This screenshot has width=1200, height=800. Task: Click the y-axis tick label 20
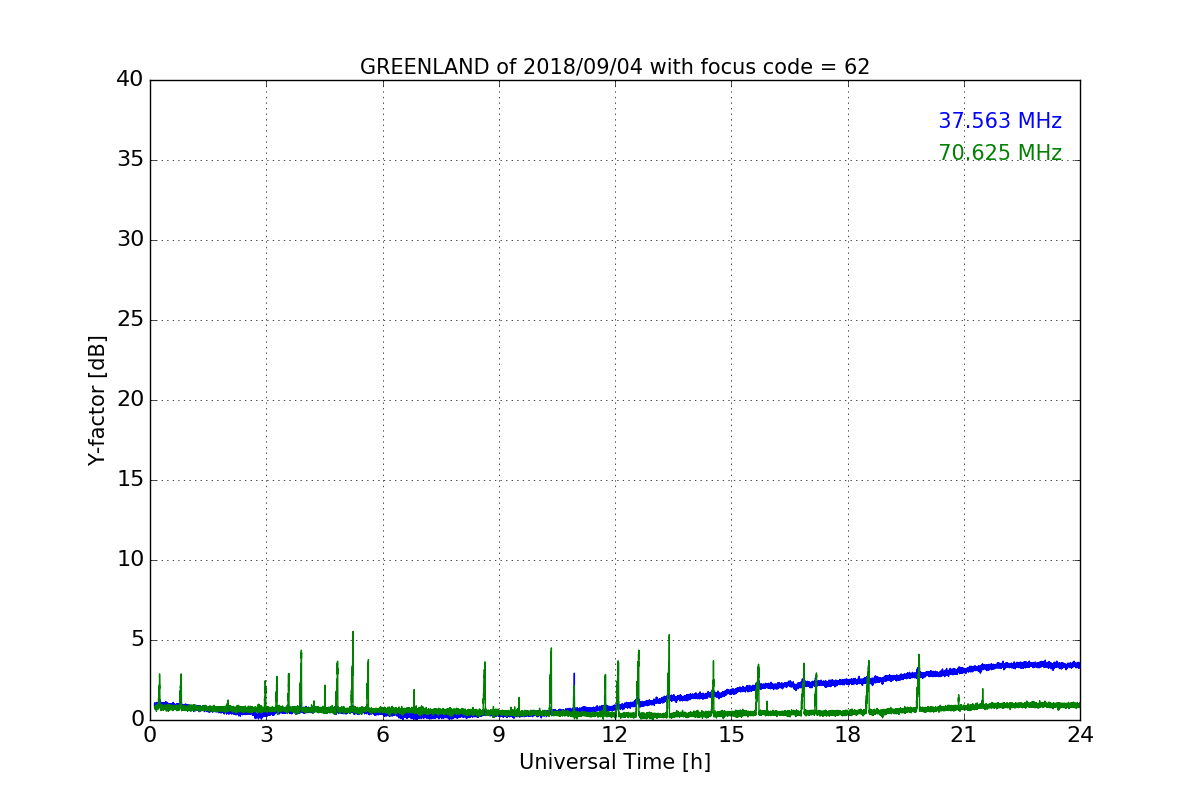pyautogui.click(x=130, y=400)
